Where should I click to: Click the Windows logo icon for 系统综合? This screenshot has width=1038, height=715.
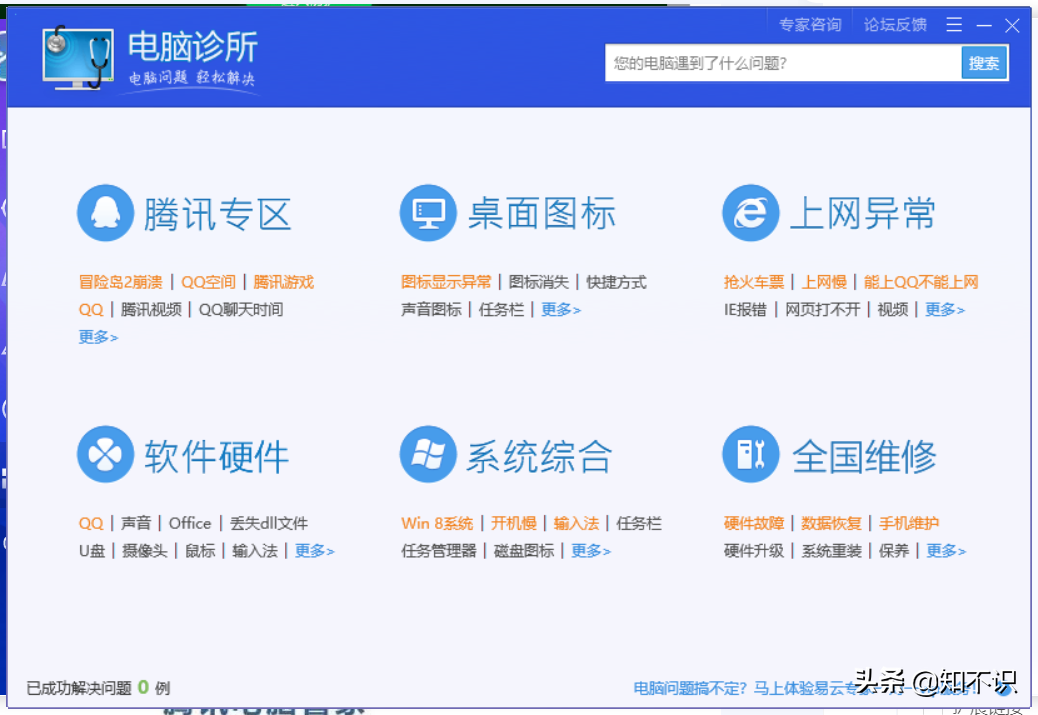click(428, 454)
